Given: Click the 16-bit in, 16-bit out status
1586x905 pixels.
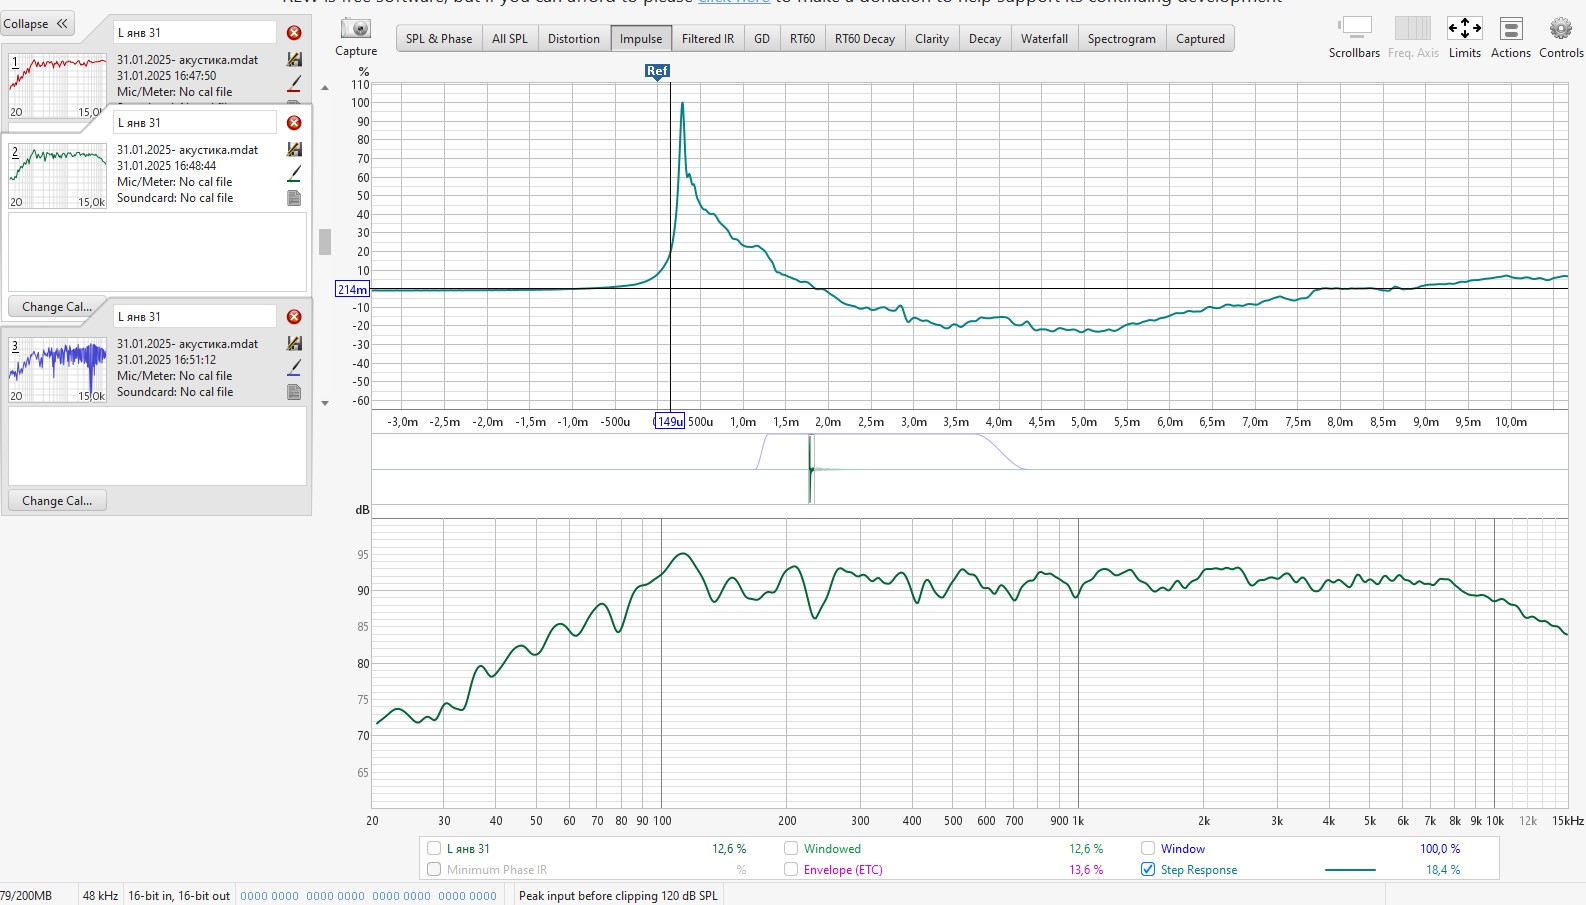Looking at the screenshot, I should (179, 896).
